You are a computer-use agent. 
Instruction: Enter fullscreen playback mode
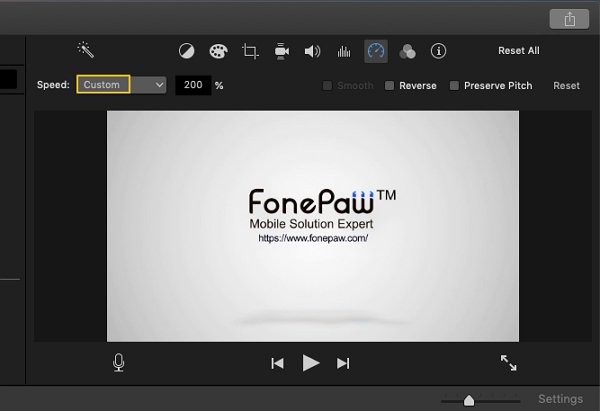point(509,363)
